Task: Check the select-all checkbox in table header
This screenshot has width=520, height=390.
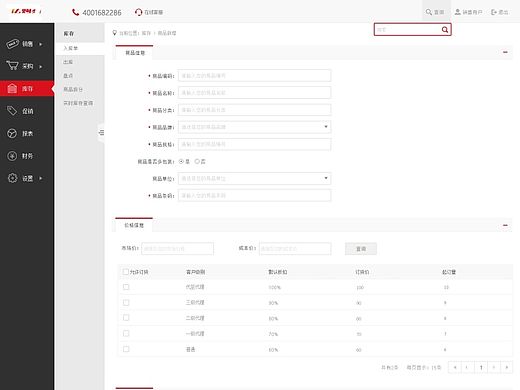Action: click(x=126, y=272)
